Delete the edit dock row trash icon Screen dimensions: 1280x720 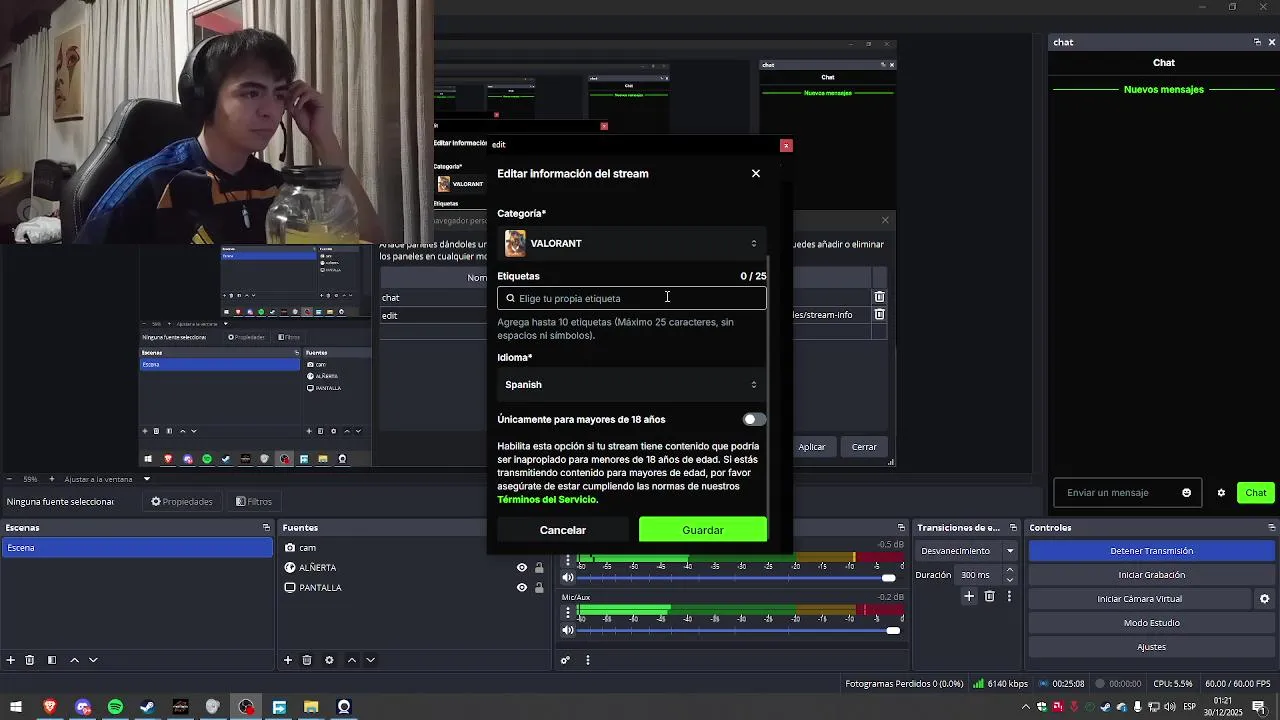(x=879, y=315)
